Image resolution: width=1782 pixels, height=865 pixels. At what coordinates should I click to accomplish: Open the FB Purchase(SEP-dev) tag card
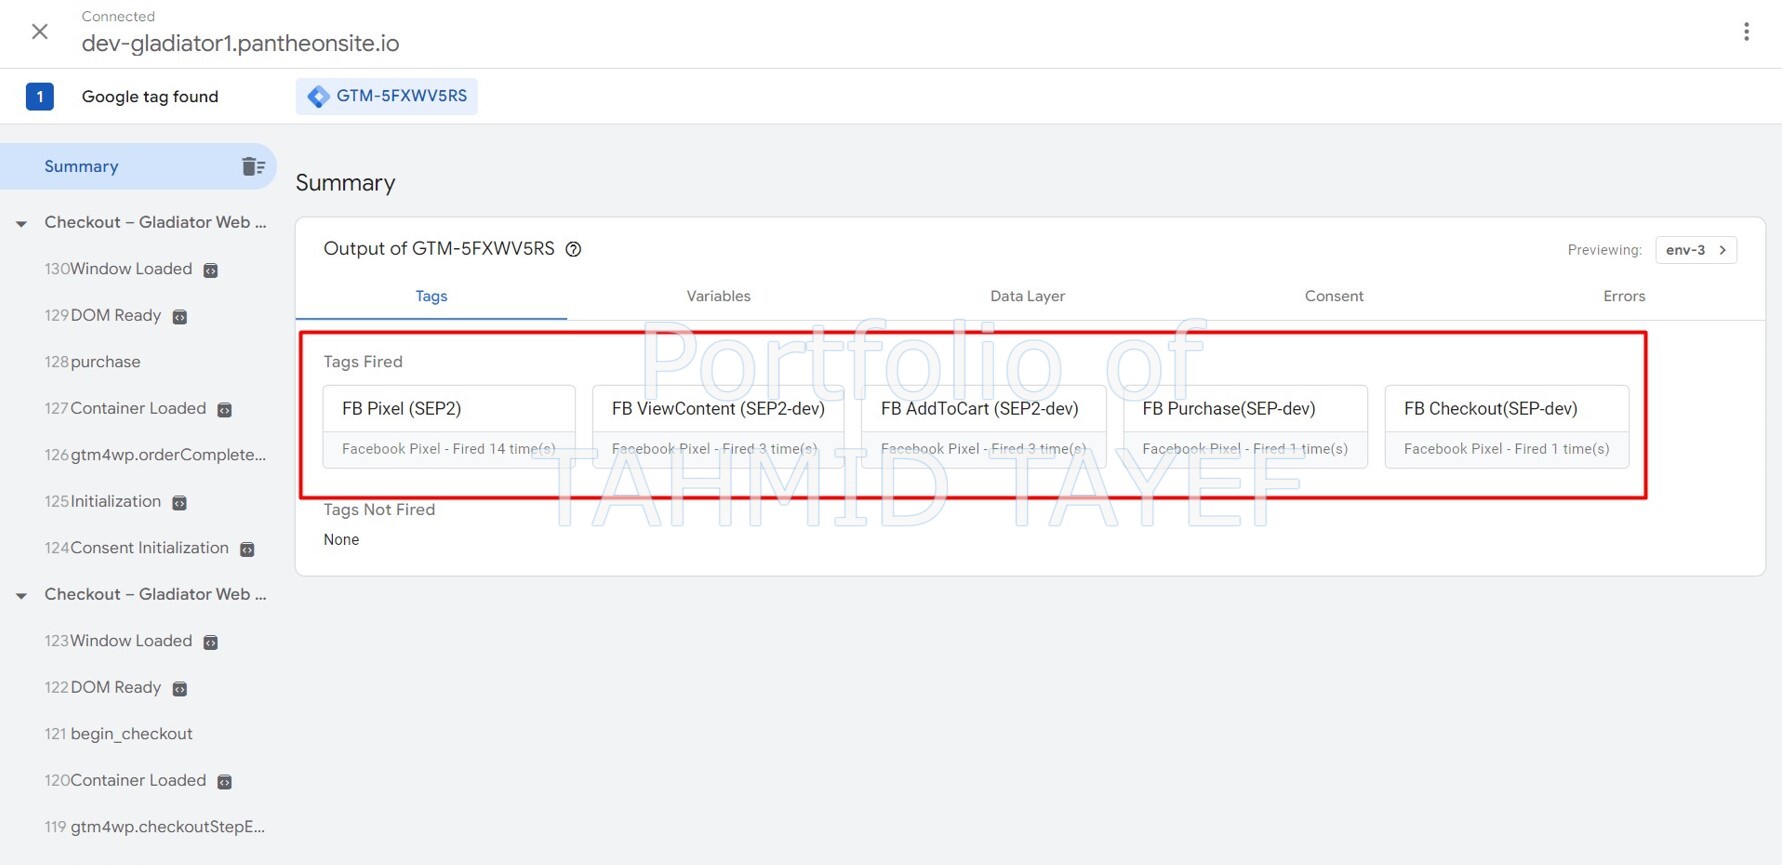click(1245, 427)
